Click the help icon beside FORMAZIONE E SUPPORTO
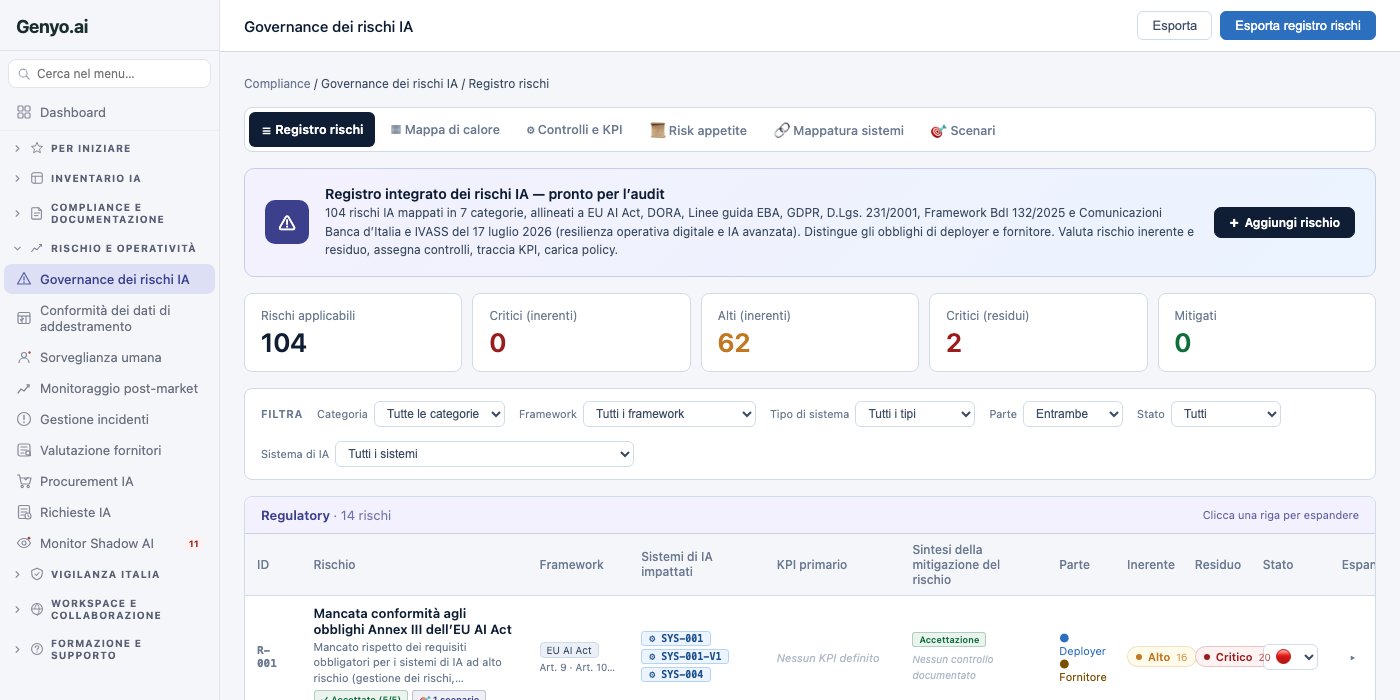The height and width of the screenshot is (700, 1400). click(x=37, y=649)
